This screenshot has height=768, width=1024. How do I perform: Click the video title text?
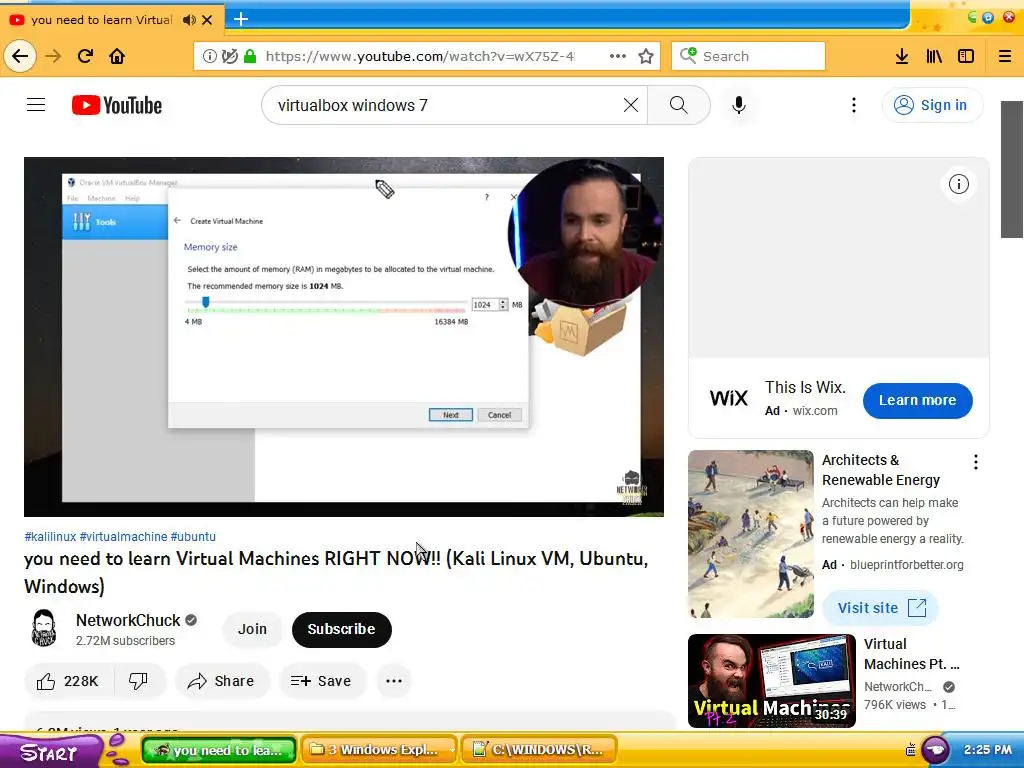point(336,572)
